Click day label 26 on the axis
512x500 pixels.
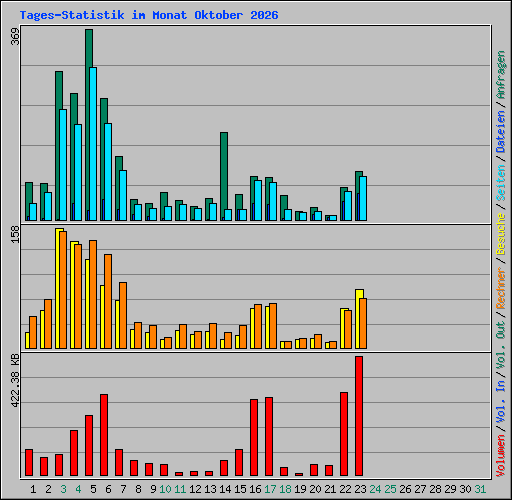click(405, 489)
